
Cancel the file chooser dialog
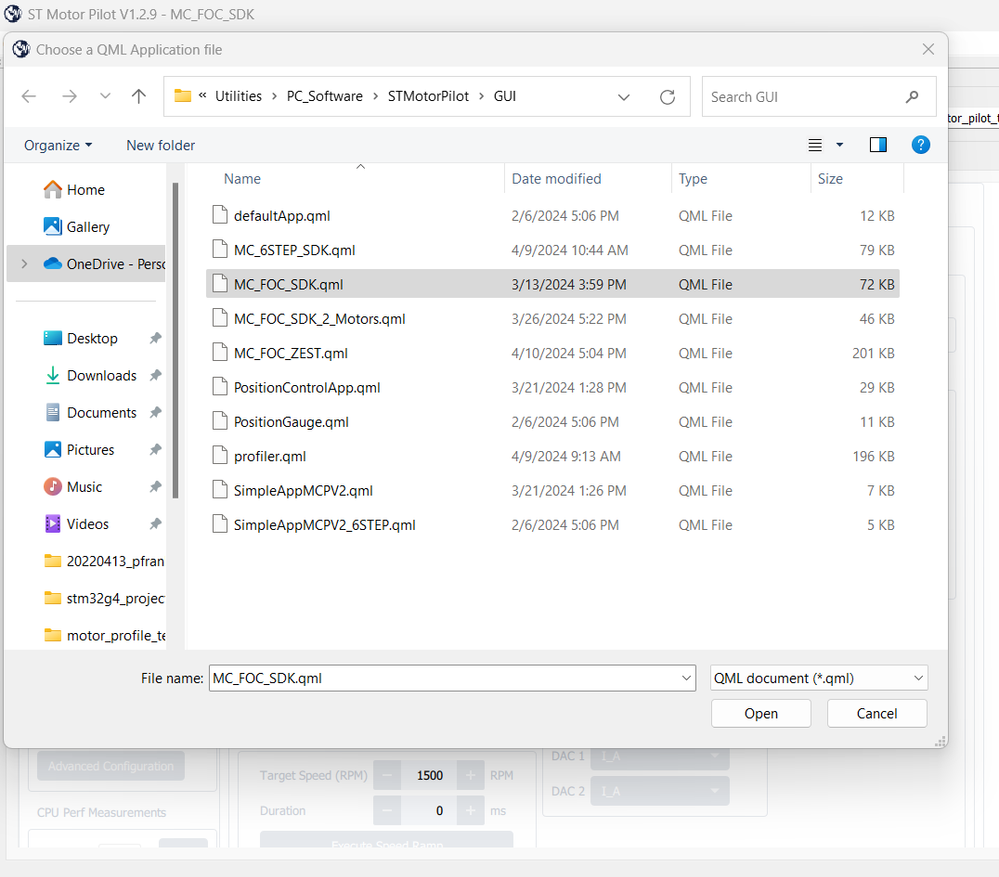click(x=877, y=713)
